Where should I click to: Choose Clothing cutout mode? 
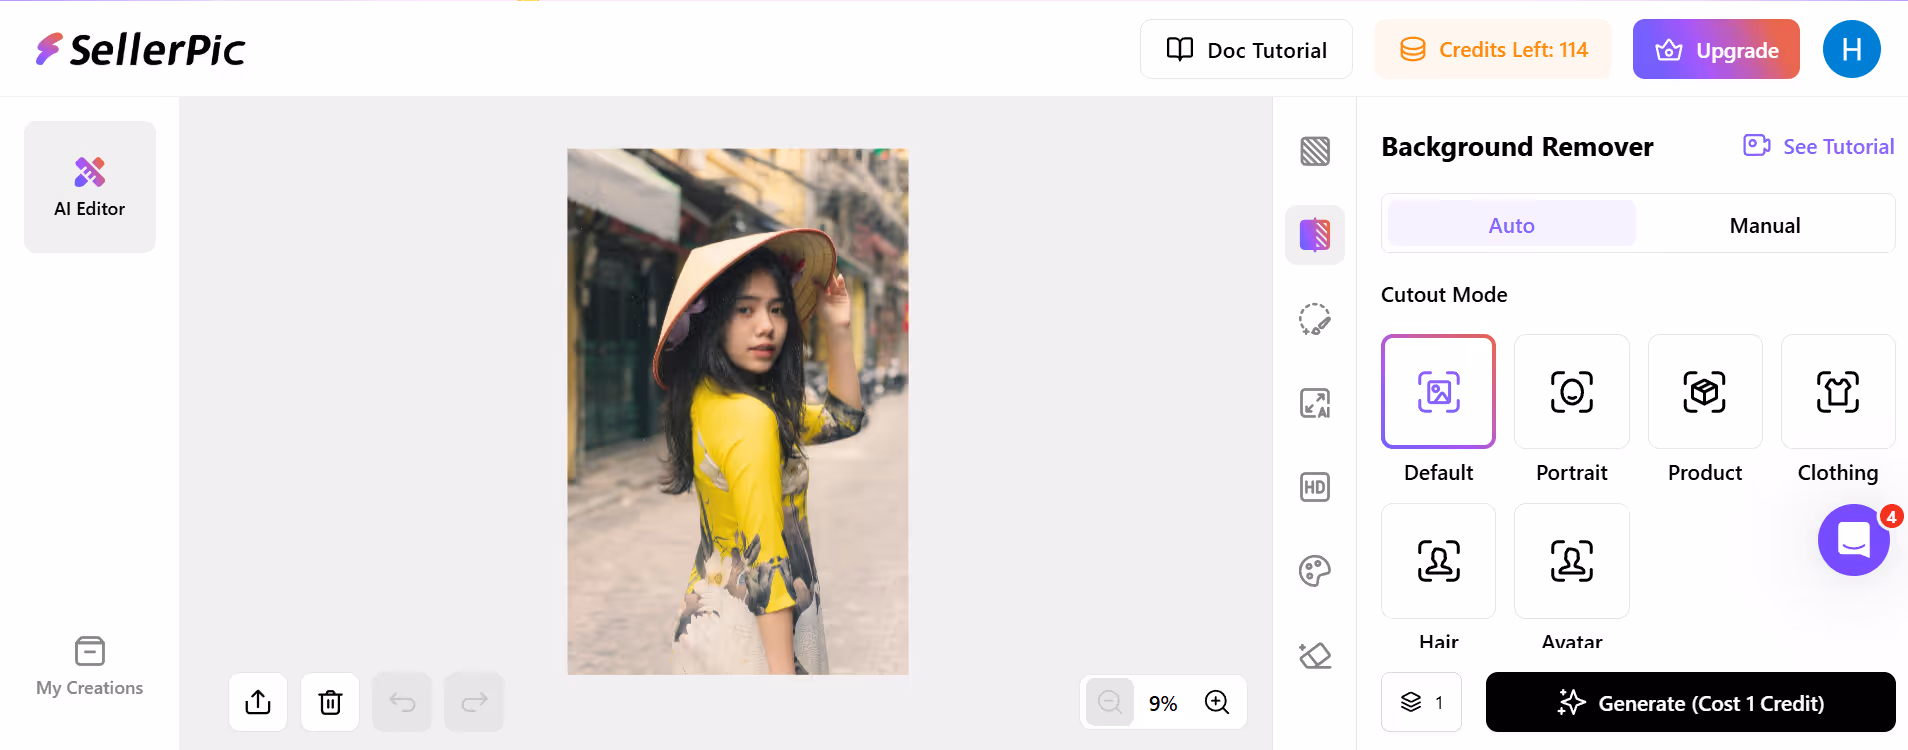click(1837, 392)
